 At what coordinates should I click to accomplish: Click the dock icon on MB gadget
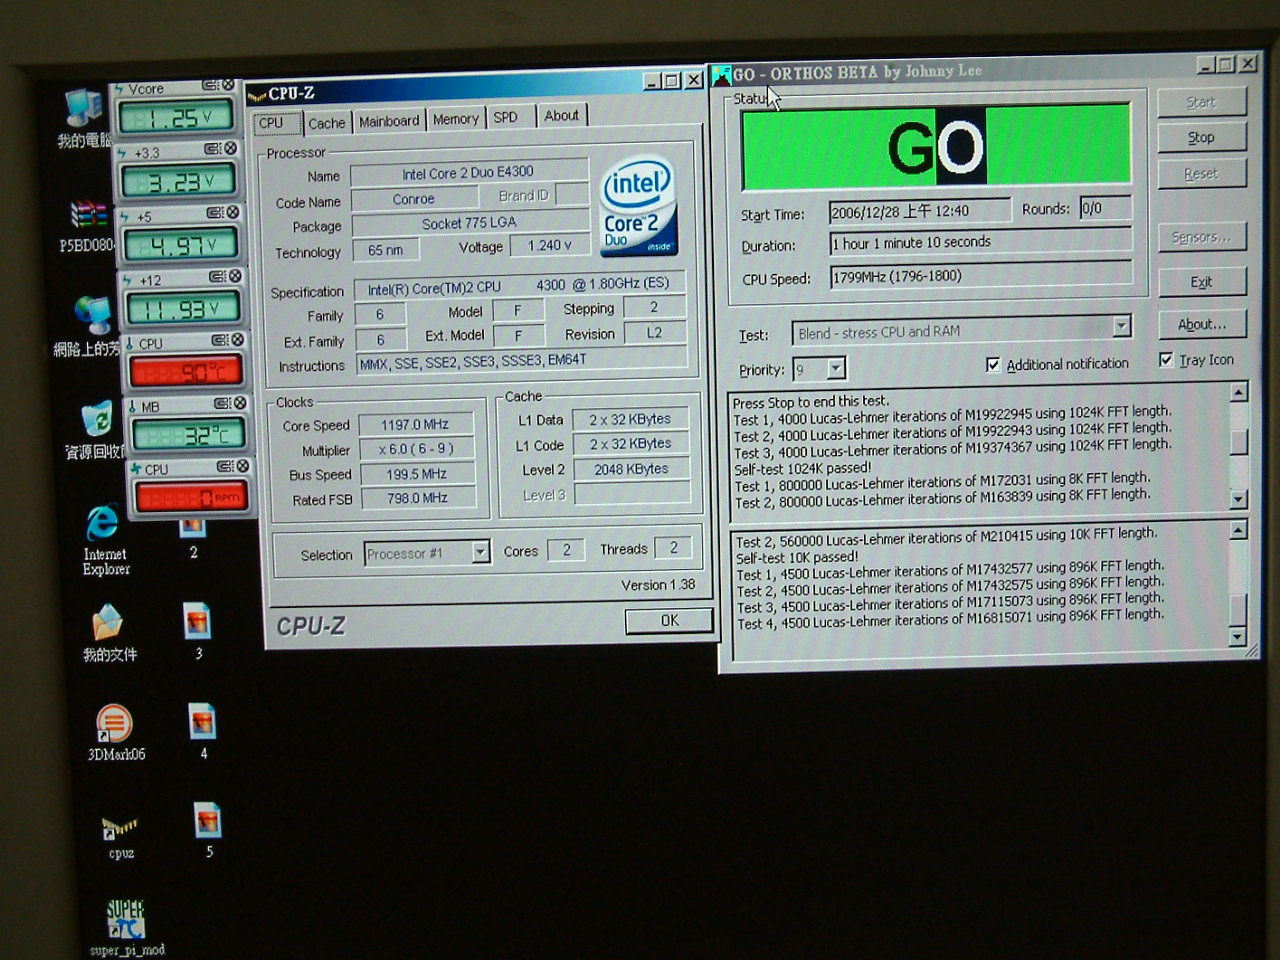point(222,403)
